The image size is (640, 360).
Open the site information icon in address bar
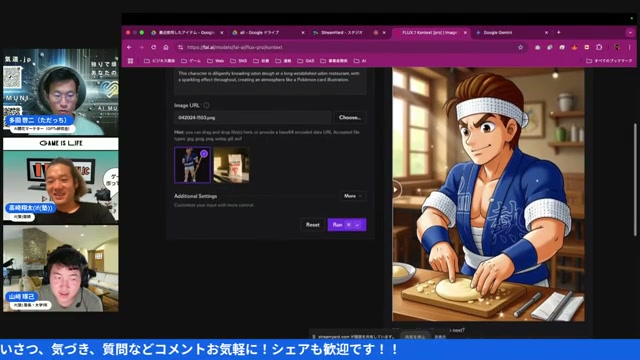pyautogui.click(x=180, y=47)
